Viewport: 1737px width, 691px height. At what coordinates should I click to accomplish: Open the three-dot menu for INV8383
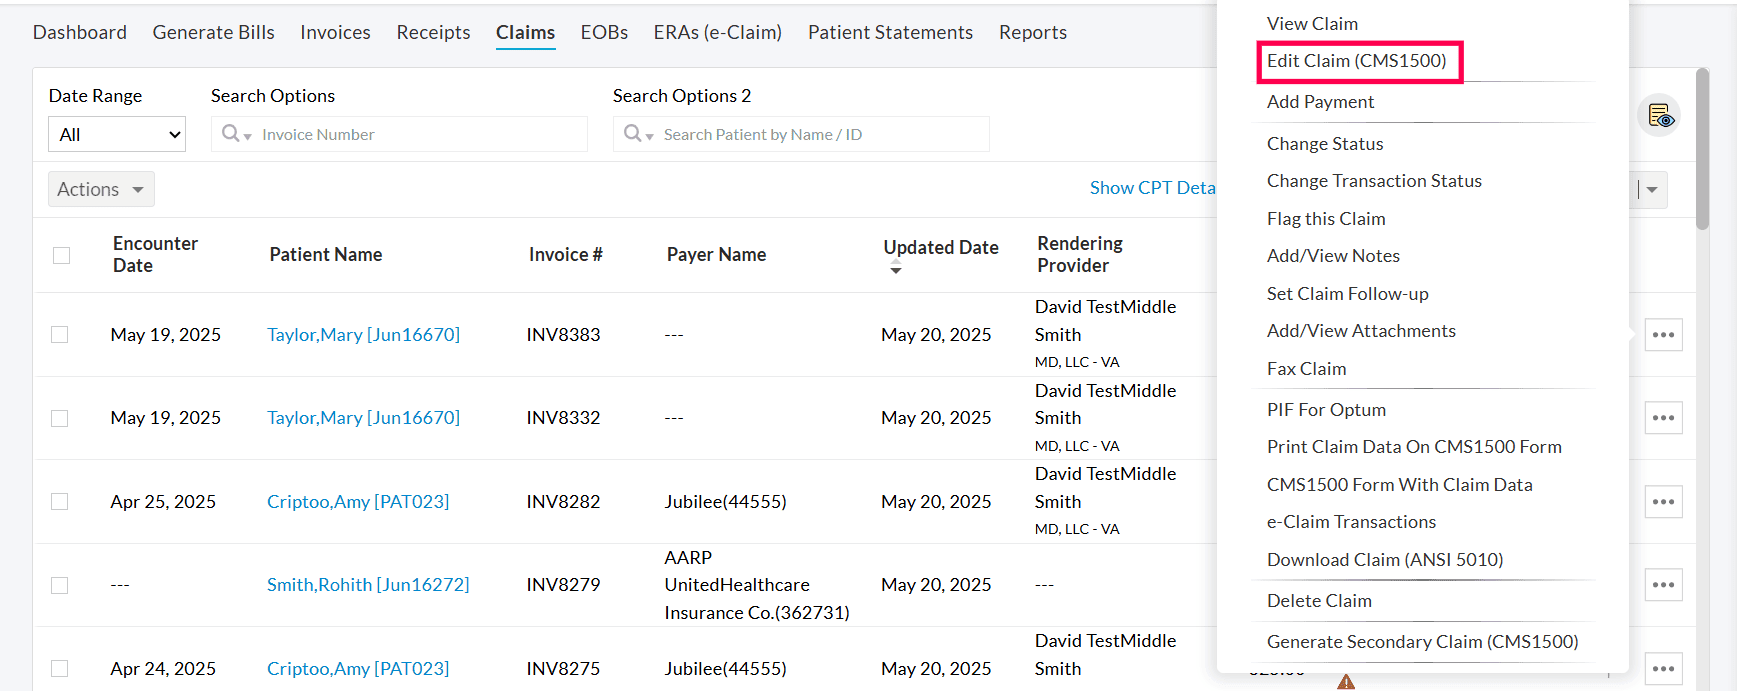(x=1663, y=335)
